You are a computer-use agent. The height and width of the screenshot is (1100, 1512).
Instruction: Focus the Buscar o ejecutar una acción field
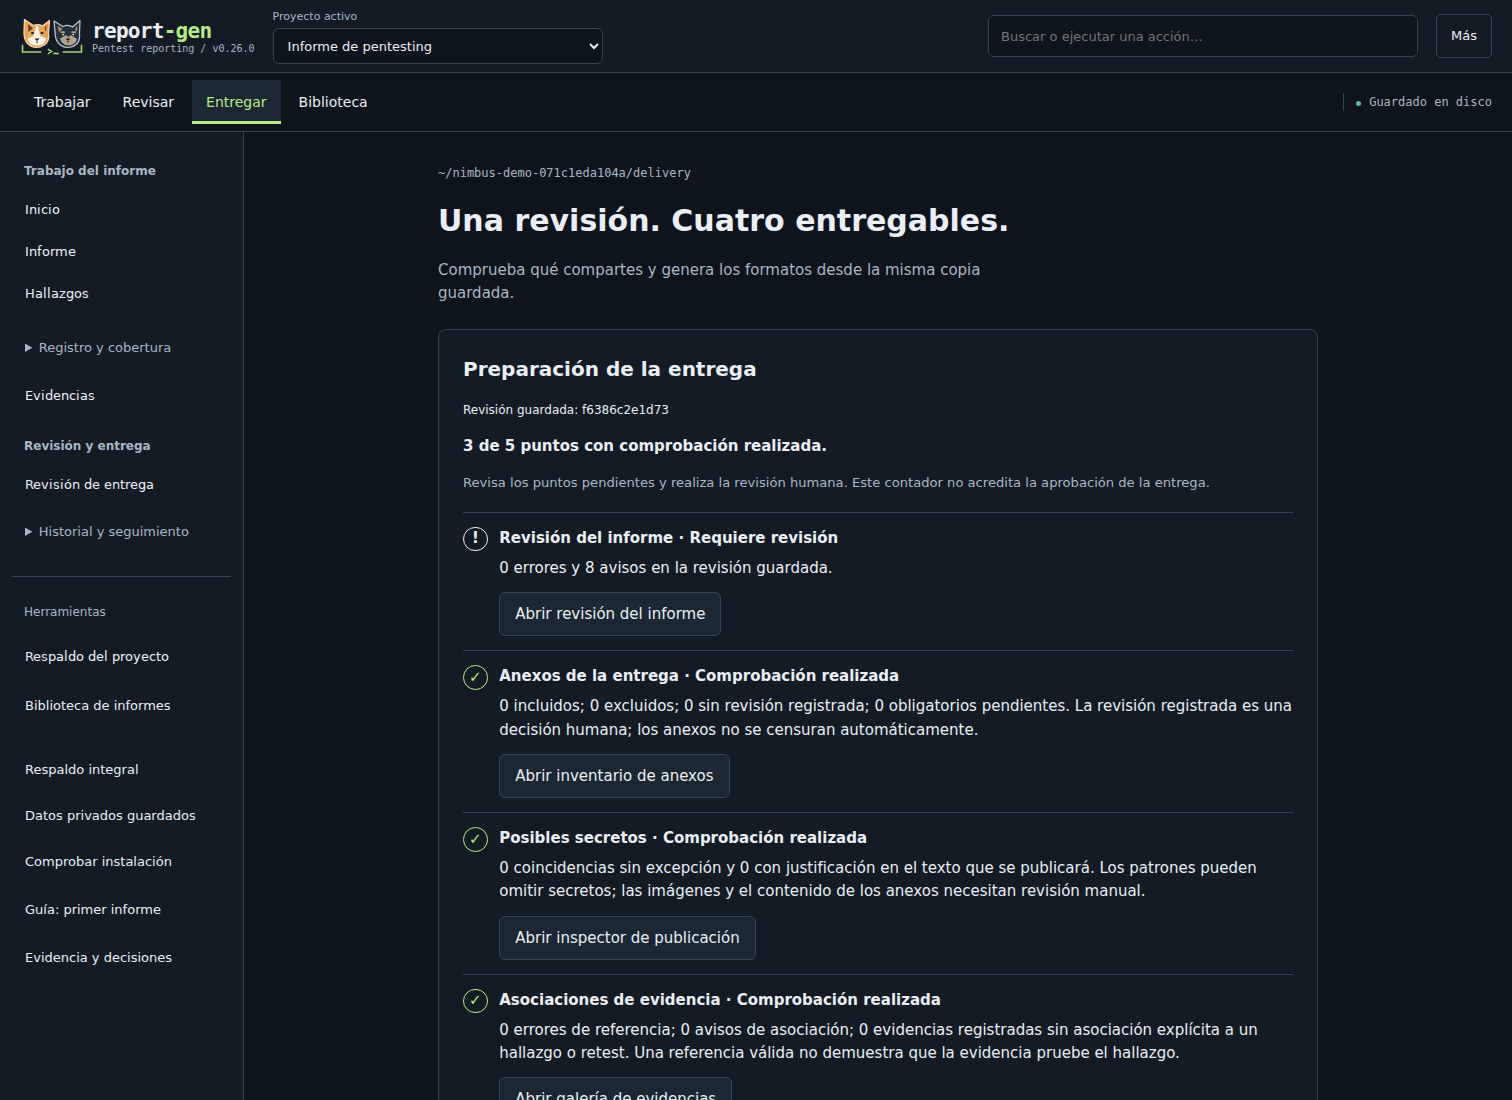[x=1203, y=36]
